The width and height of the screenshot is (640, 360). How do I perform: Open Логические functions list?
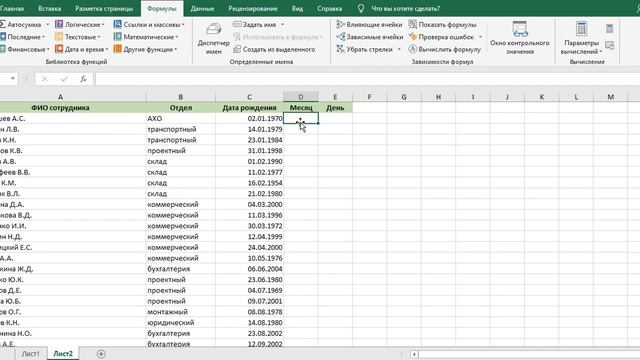(x=79, y=24)
